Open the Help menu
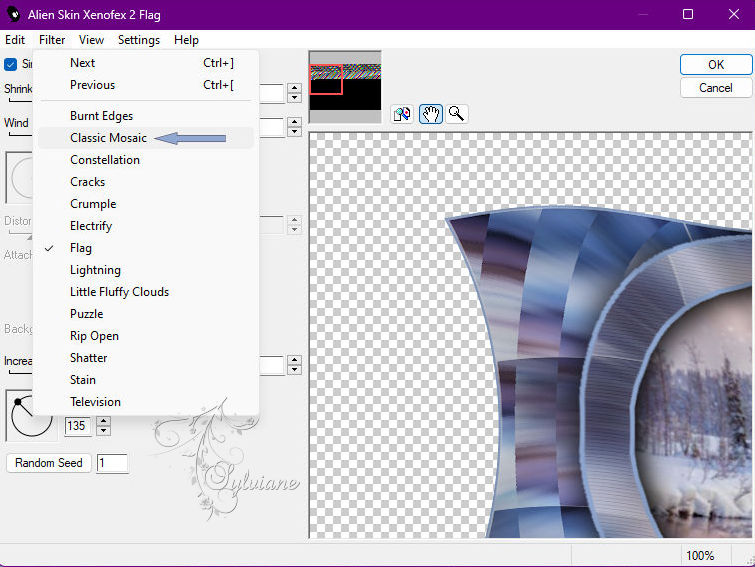The height and width of the screenshot is (567, 755). coord(186,40)
